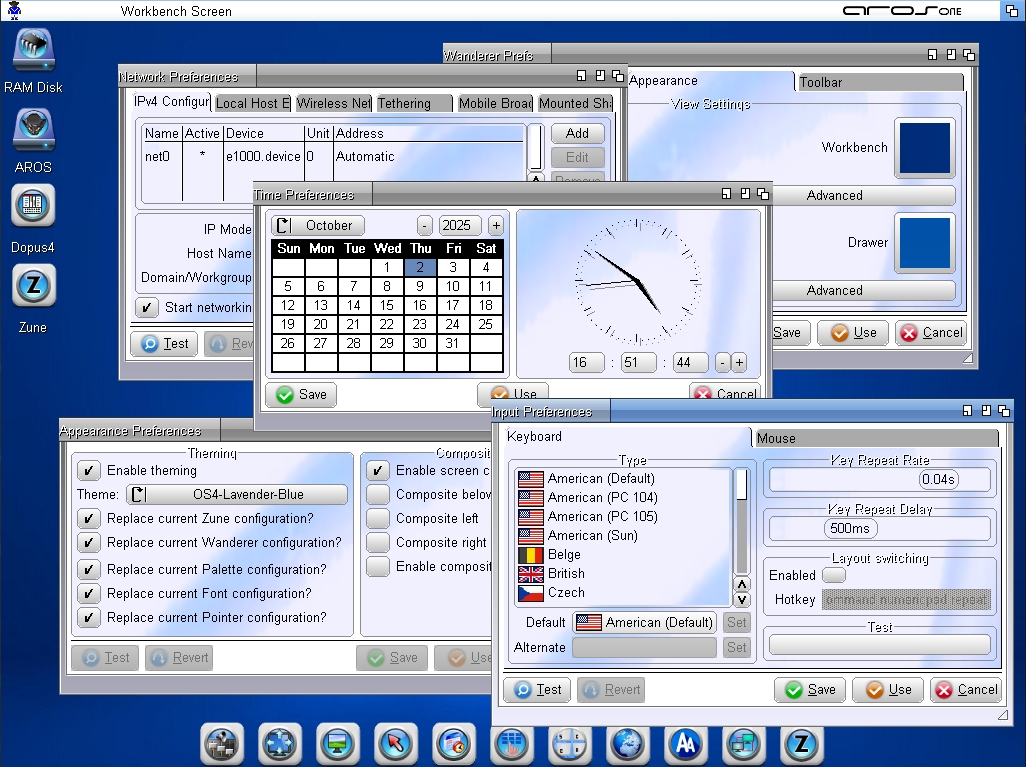
Task: Click Save in Input Preferences
Action: [810, 690]
